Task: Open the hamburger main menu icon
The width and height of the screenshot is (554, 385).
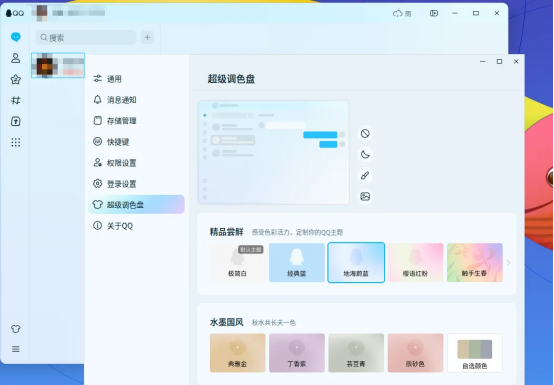Action: point(16,349)
